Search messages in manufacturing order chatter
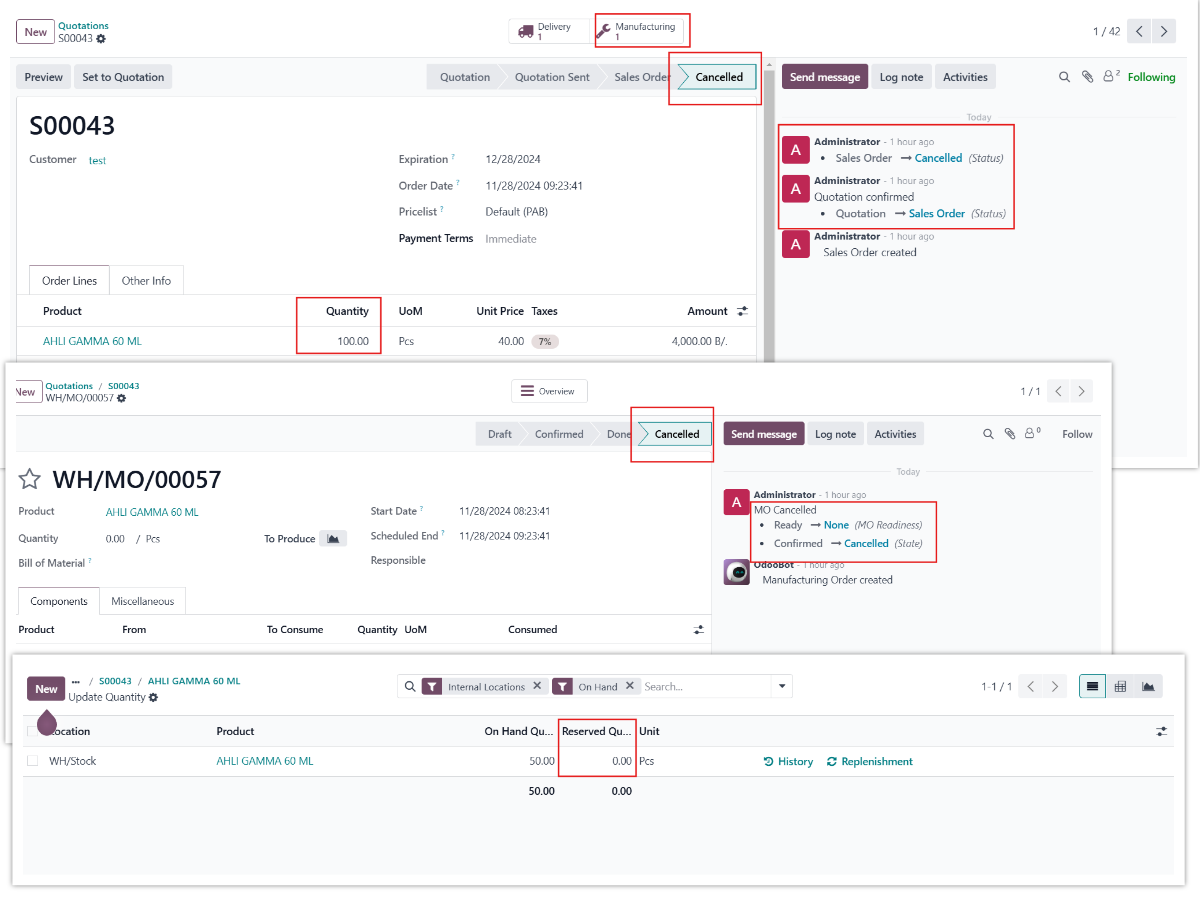Viewport: 1200px width, 900px height. tap(988, 434)
